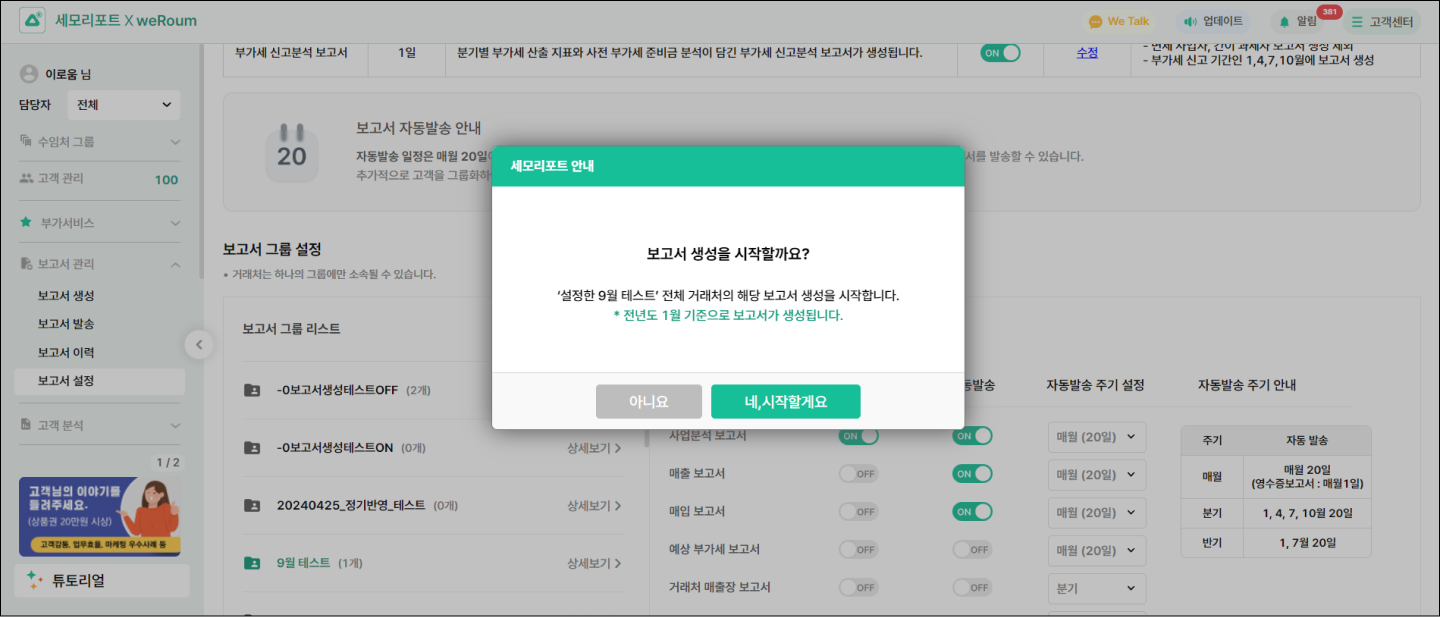This screenshot has width=1440, height=617.
Task: Confirm with 네,시작할게요 button
Action: coord(785,402)
